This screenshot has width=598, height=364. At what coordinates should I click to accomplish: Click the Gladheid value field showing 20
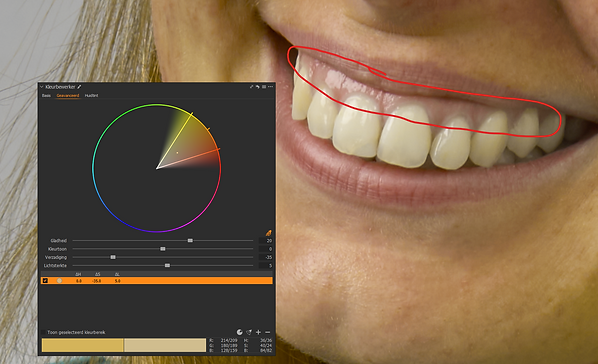pos(265,240)
